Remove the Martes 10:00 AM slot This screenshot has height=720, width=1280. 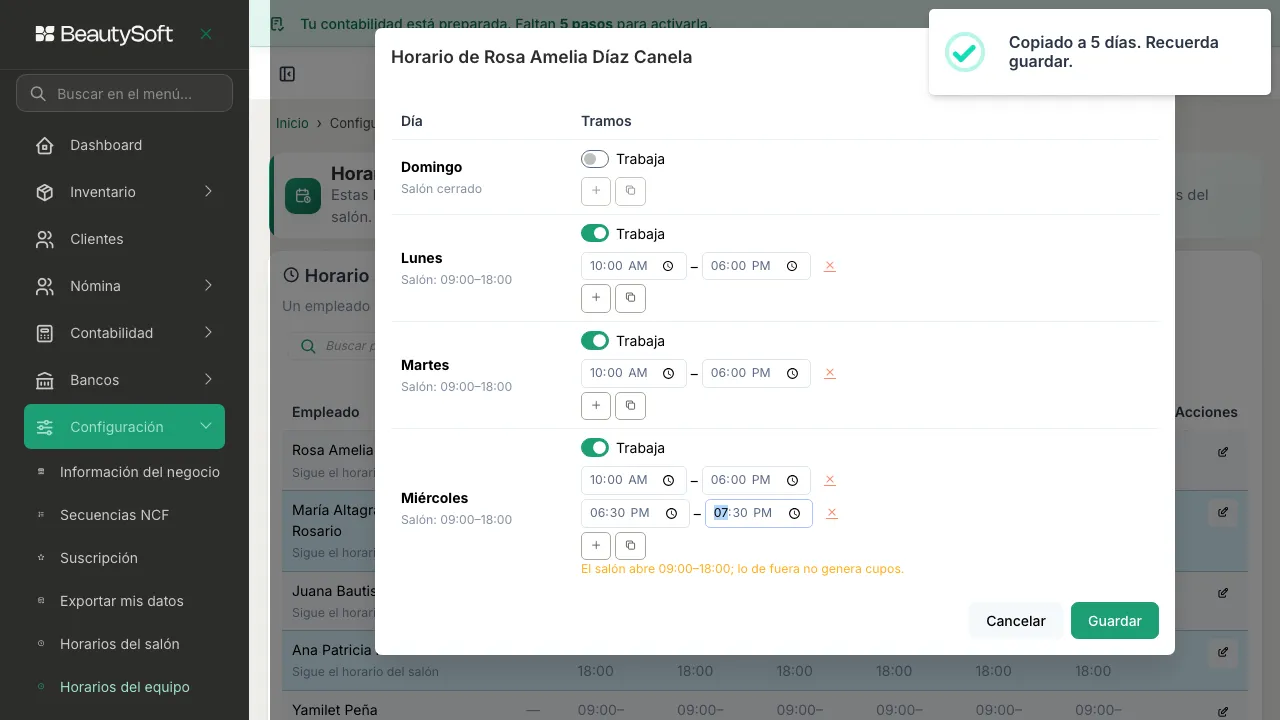coord(830,373)
